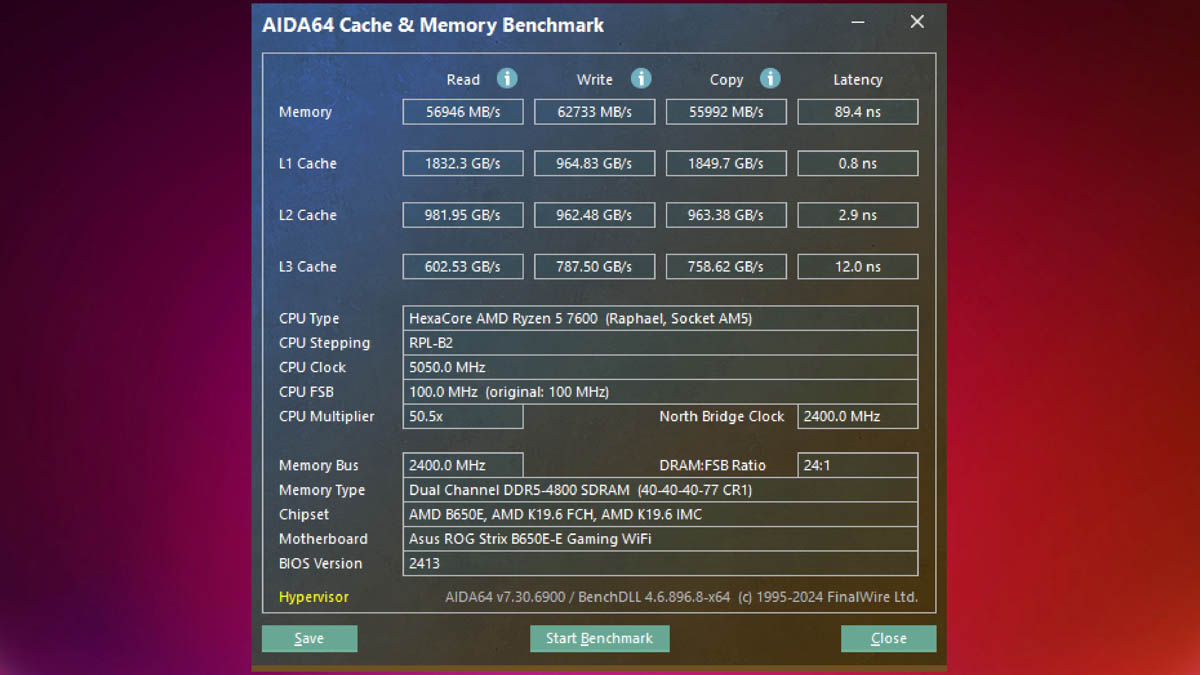Viewport: 1200px width, 675px height.
Task: Click the CPU Multiplier field 50.5x
Action: coord(463,416)
